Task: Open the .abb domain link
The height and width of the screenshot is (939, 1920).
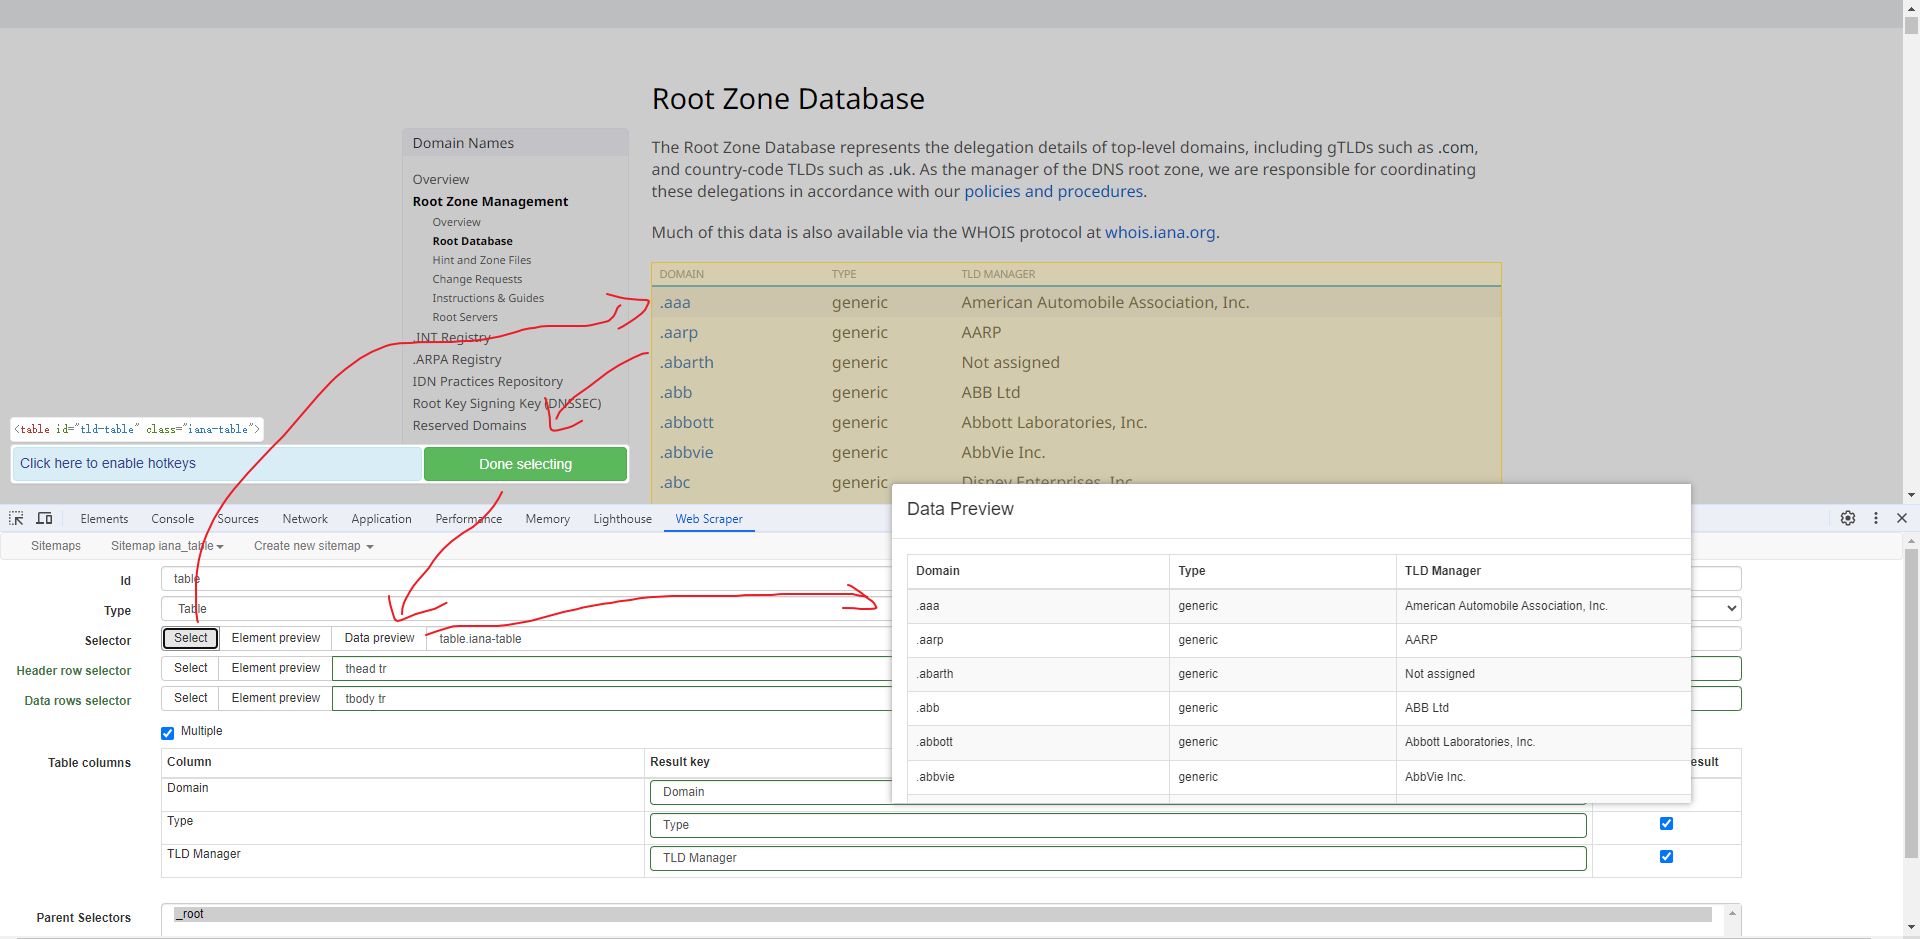Action: tap(676, 392)
